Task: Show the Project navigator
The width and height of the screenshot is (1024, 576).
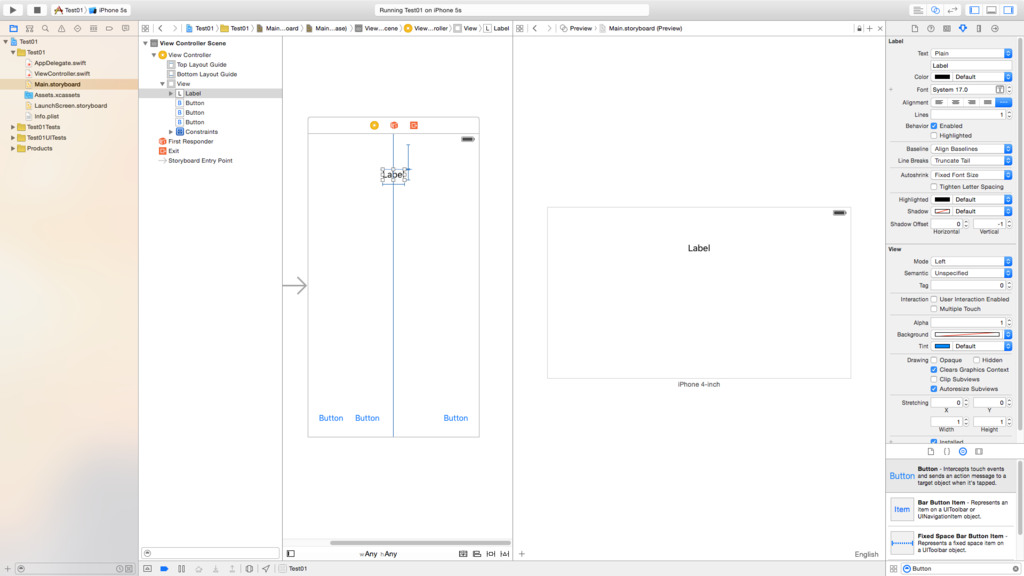Action: point(13,28)
